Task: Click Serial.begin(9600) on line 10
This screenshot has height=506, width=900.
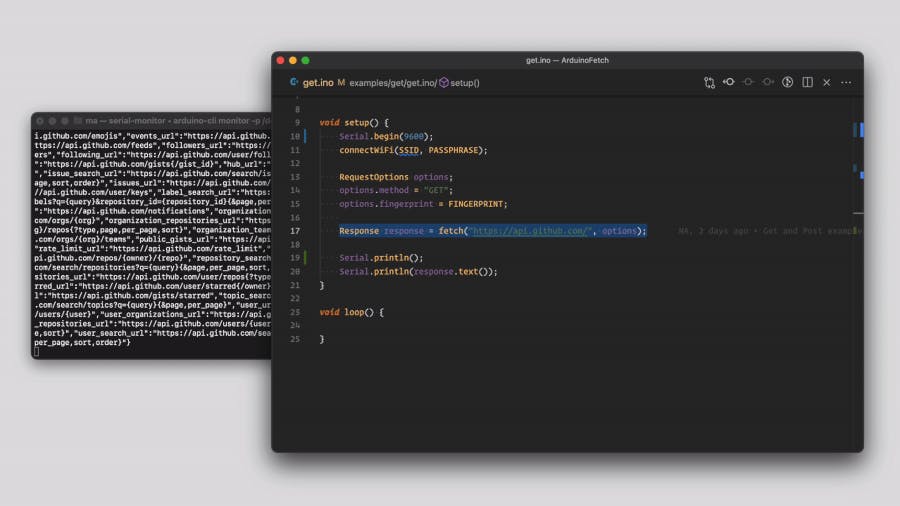Action: (386, 136)
